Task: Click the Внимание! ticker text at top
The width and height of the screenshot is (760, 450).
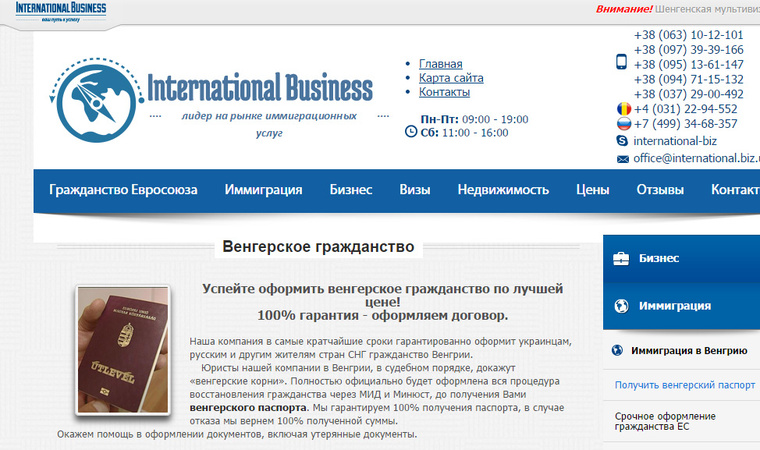Action: pos(624,9)
